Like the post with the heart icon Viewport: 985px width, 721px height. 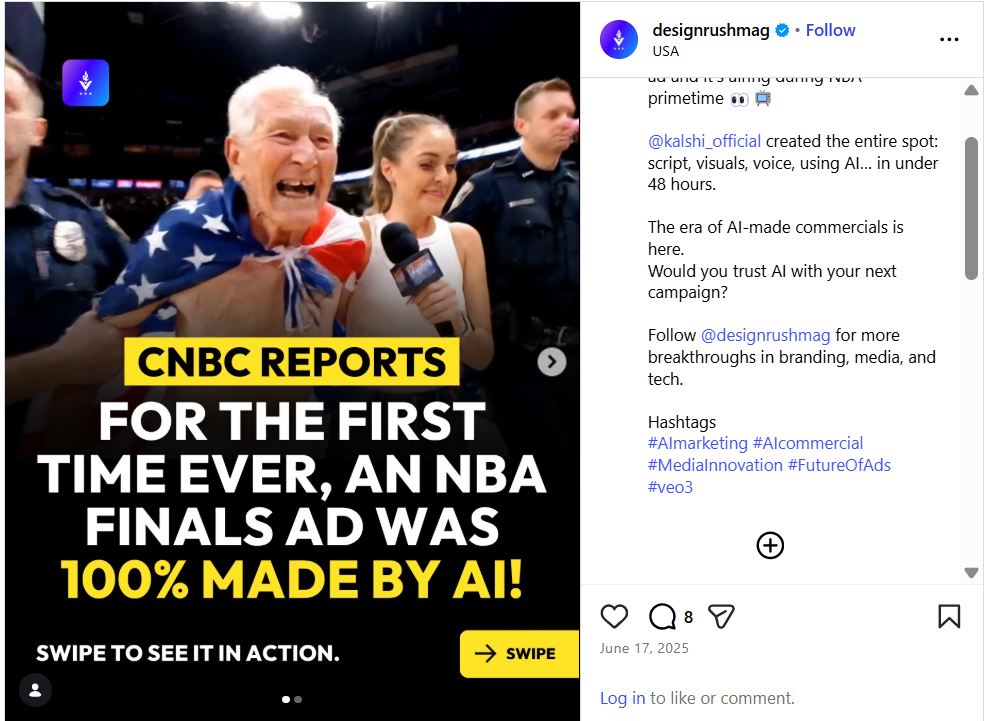614,616
